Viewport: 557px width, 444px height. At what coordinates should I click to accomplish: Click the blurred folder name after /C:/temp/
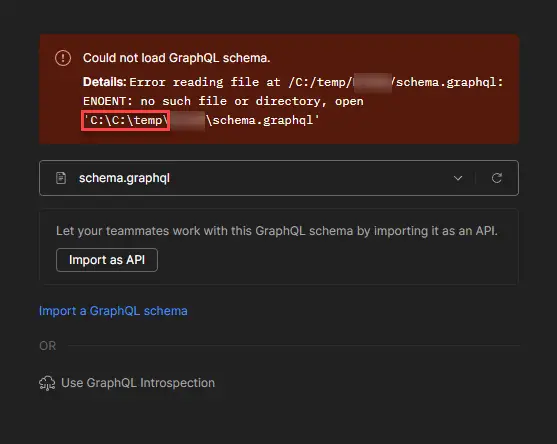pyautogui.click(x=372, y=82)
